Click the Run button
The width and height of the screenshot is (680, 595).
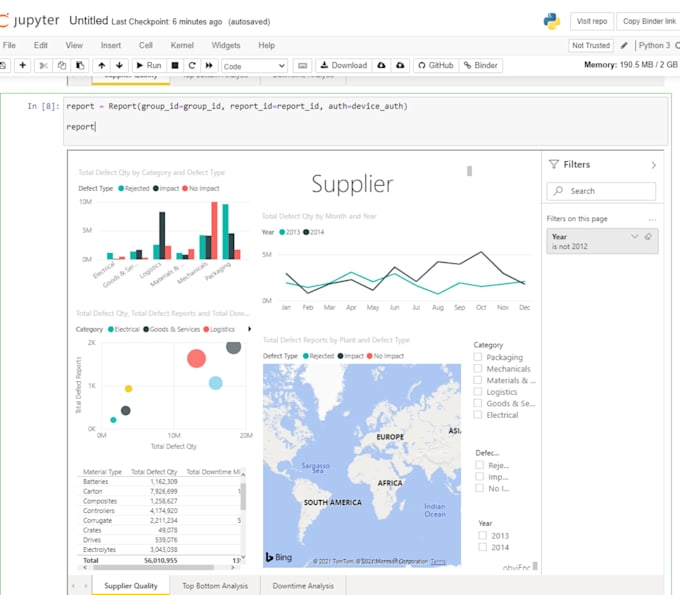tap(148, 65)
